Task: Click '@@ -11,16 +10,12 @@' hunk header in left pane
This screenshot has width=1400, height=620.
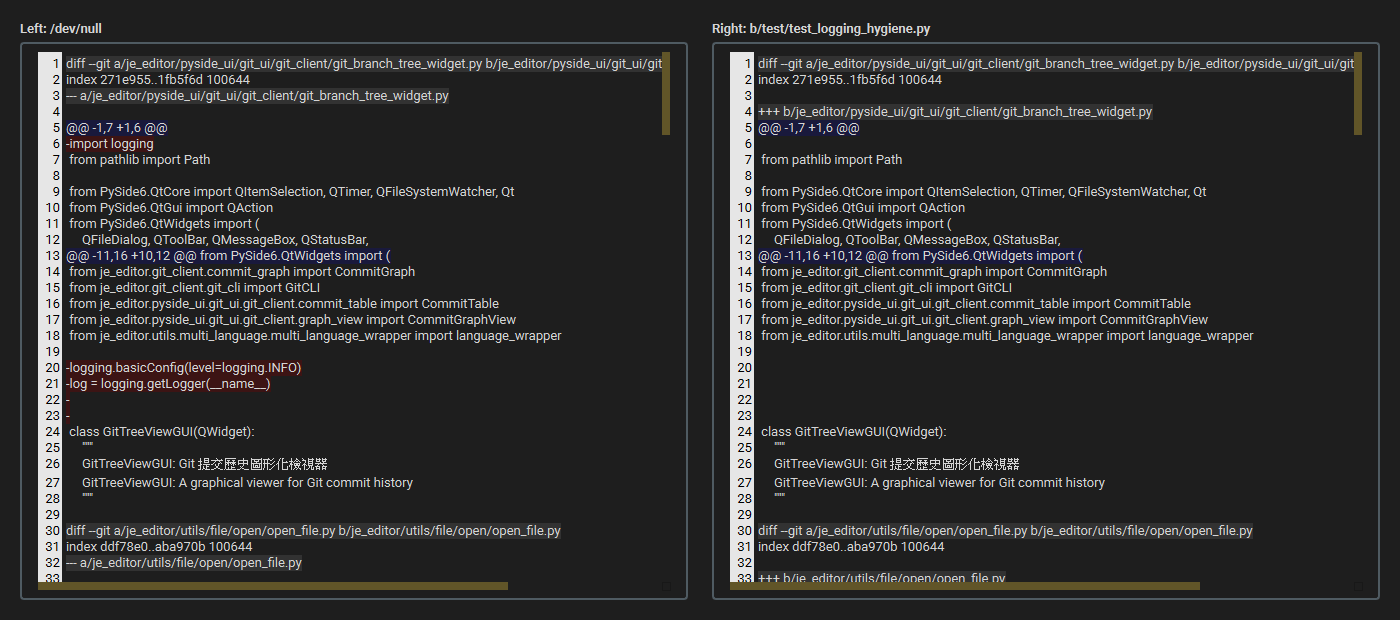Action: click(x=228, y=256)
